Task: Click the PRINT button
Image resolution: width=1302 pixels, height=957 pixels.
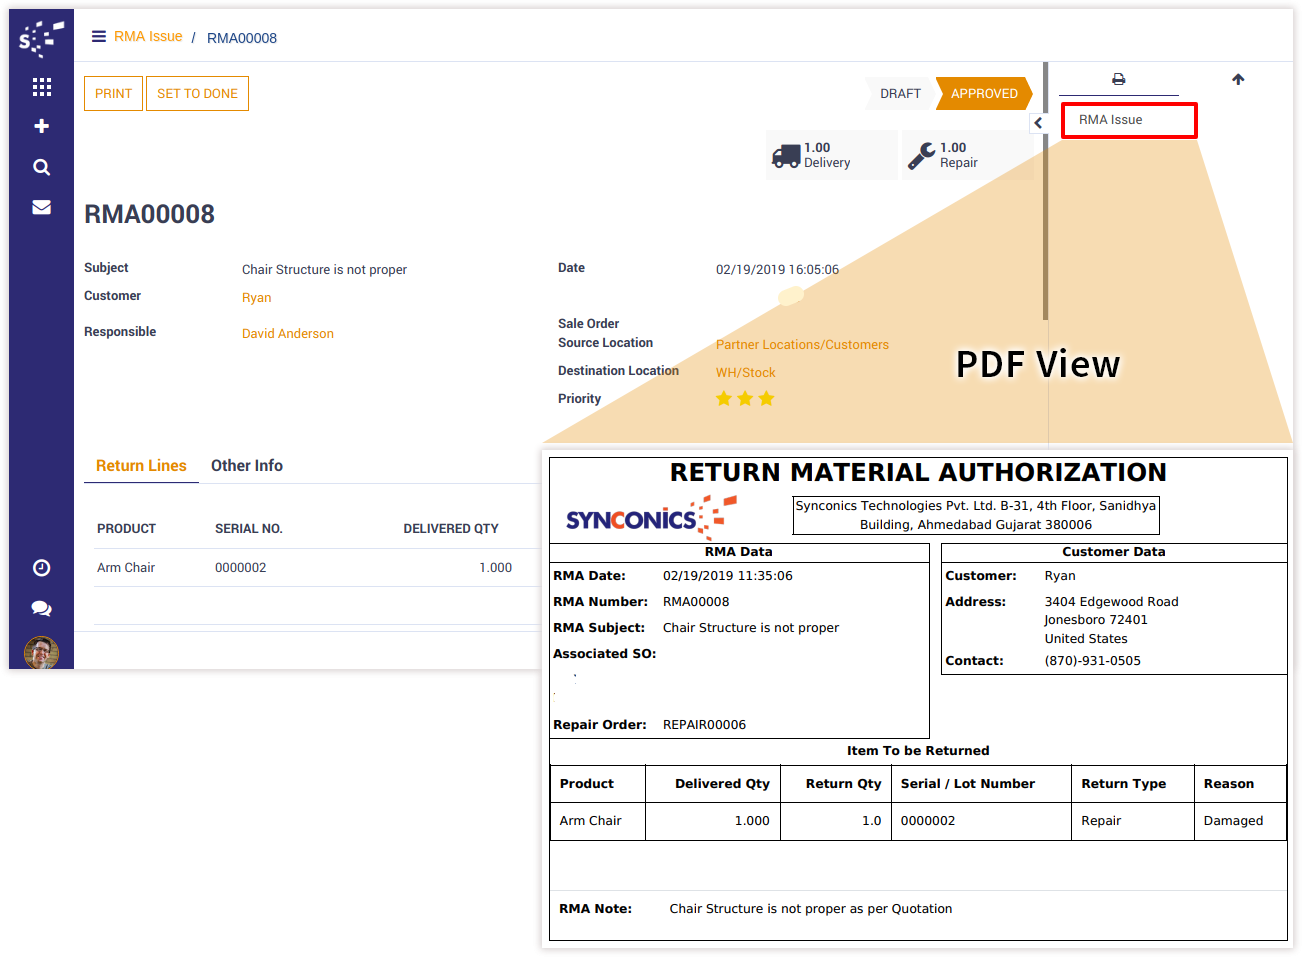Action: pyautogui.click(x=113, y=94)
